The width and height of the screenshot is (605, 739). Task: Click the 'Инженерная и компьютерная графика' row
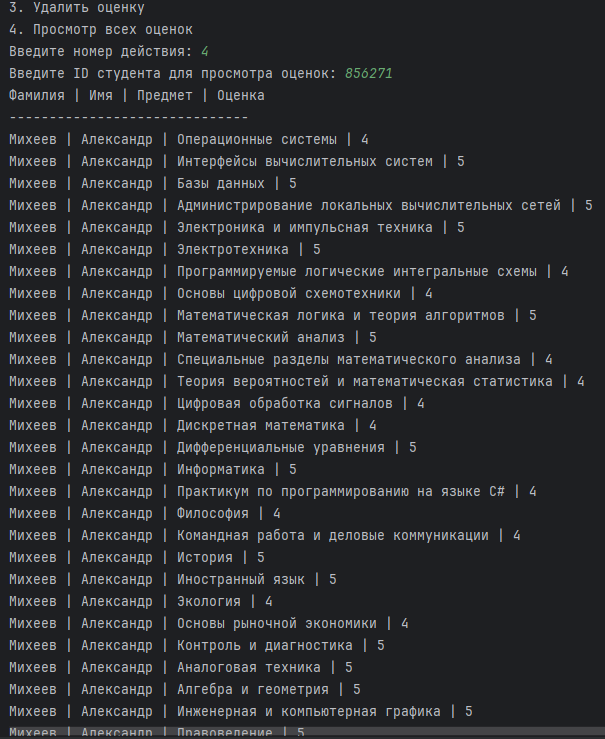pos(241,712)
